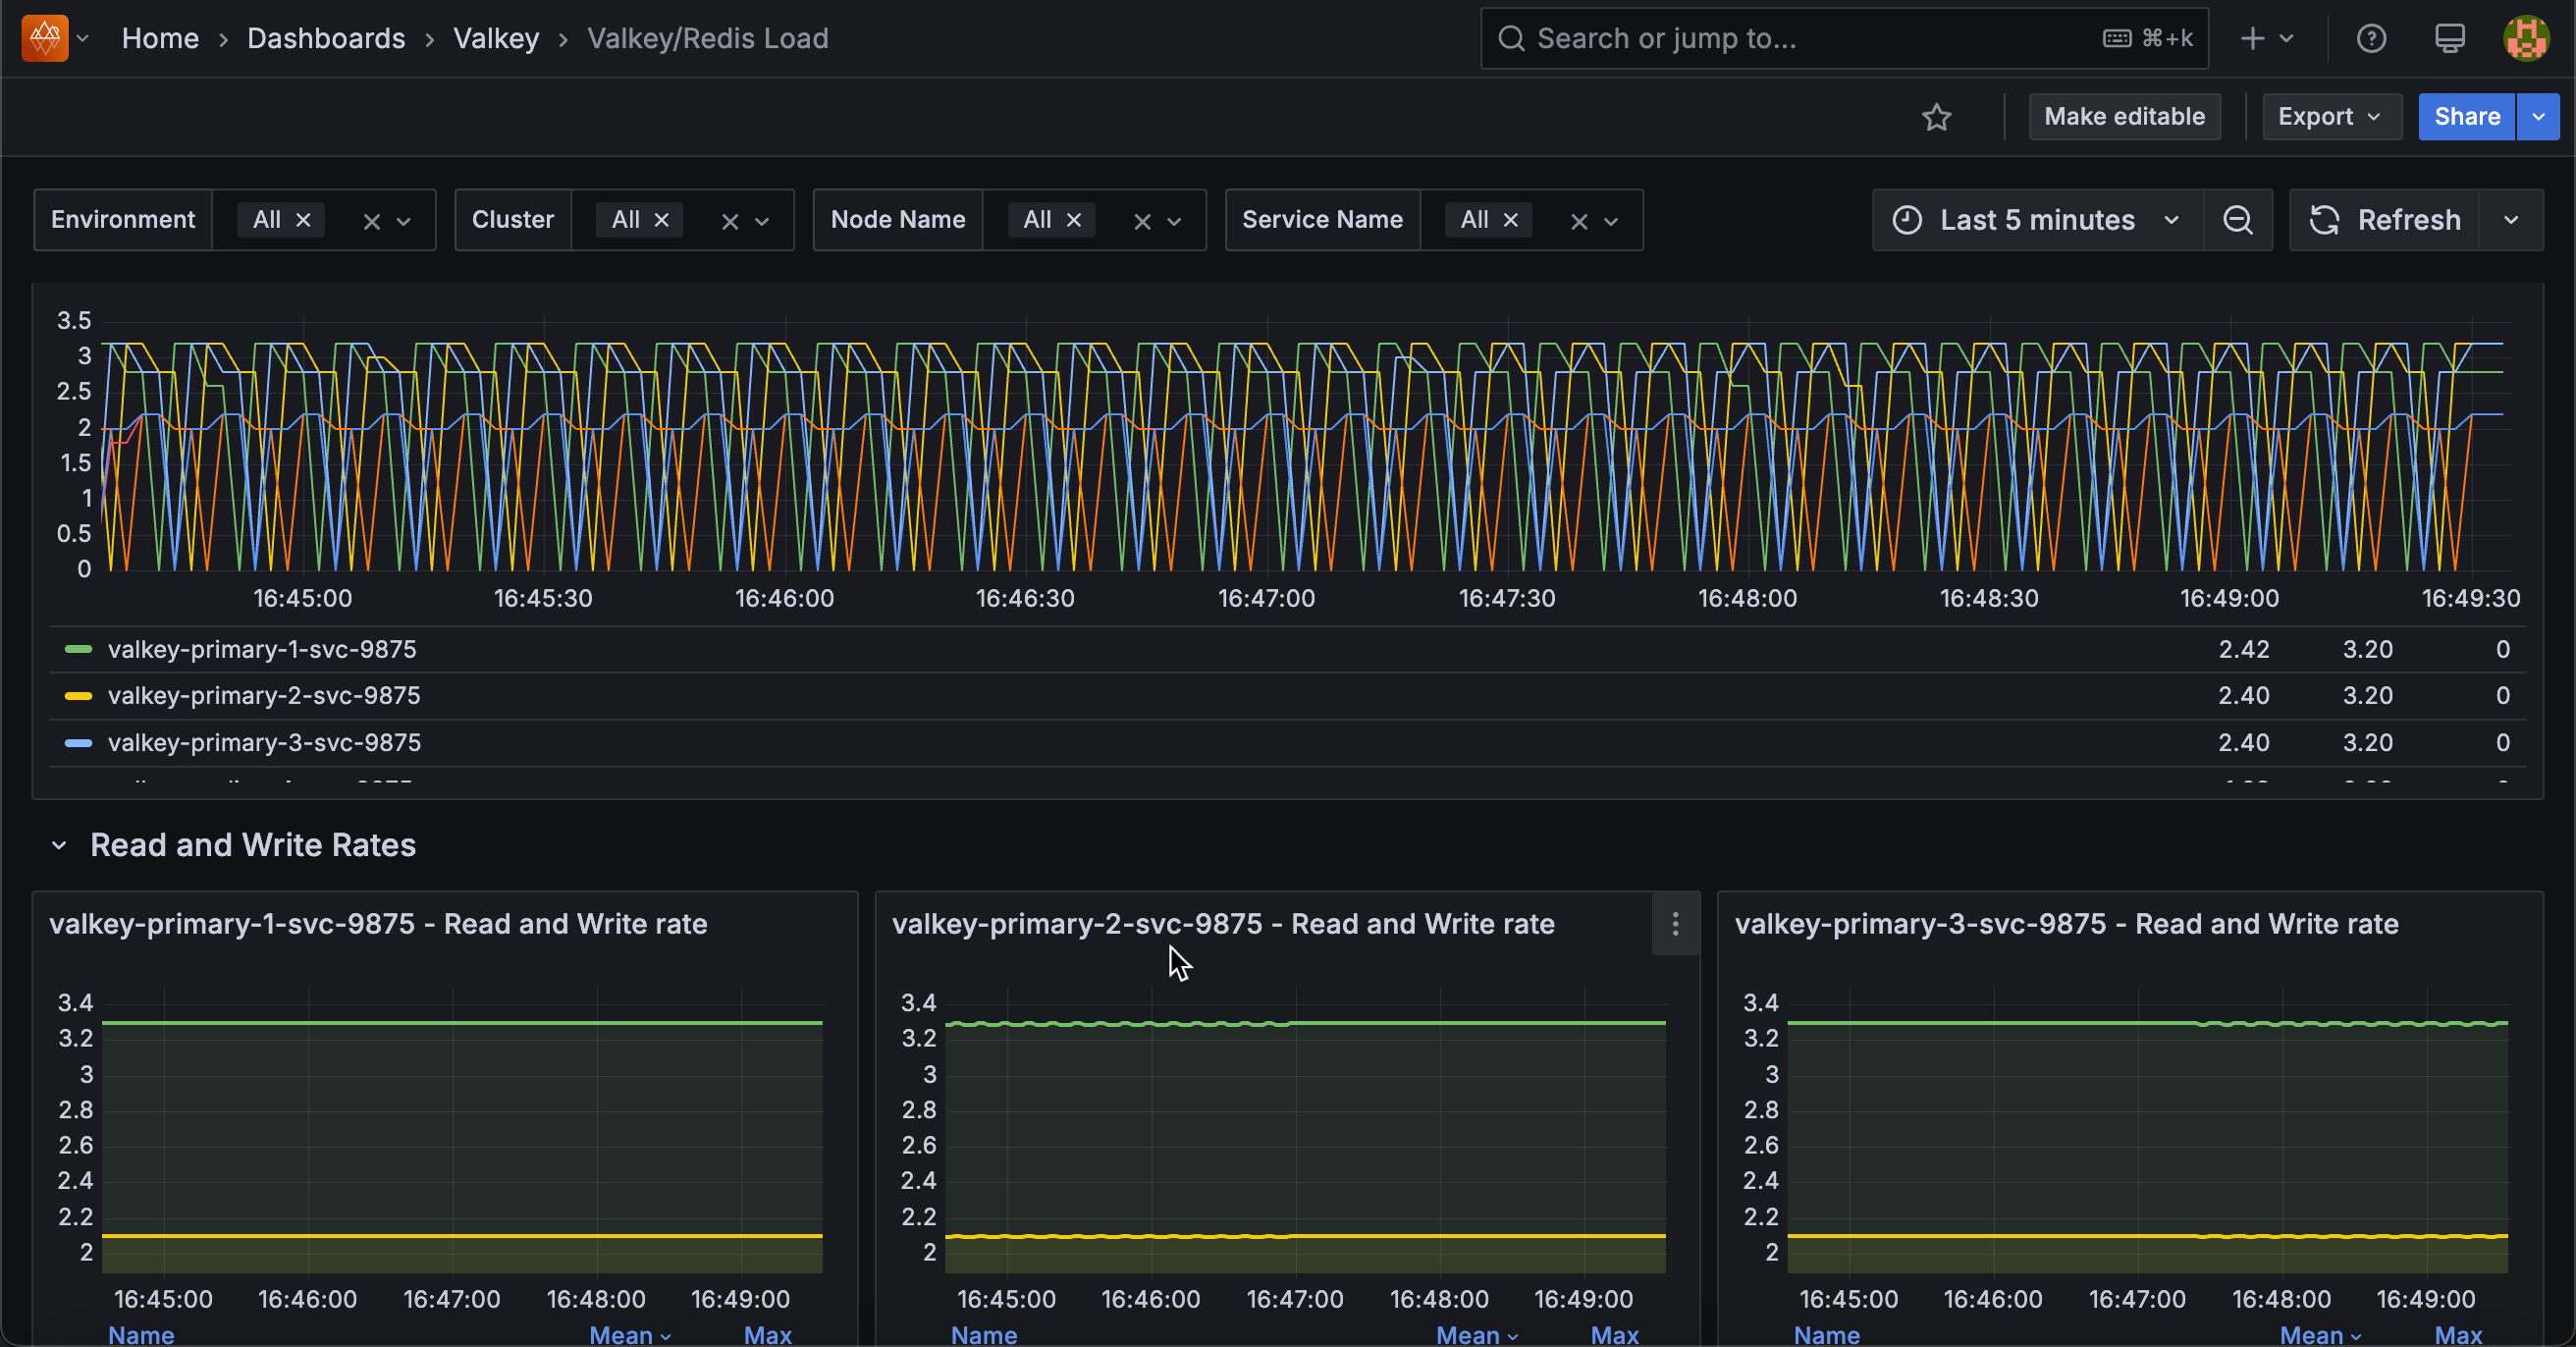Click the Make editable button

pyautogui.click(x=2124, y=117)
